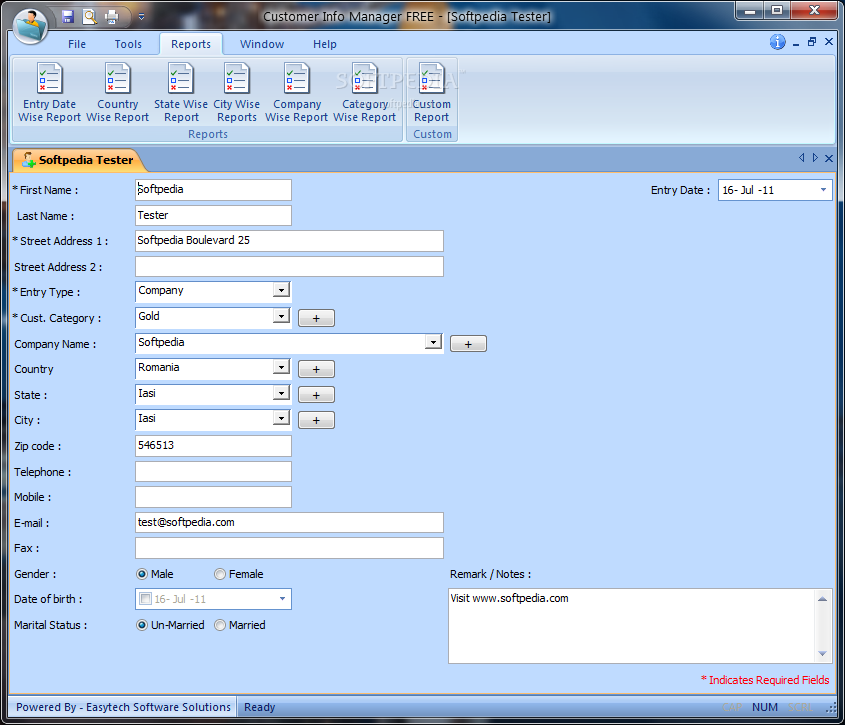Close the Softpedia Tester document tab
The image size is (845, 725).
click(829, 158)
